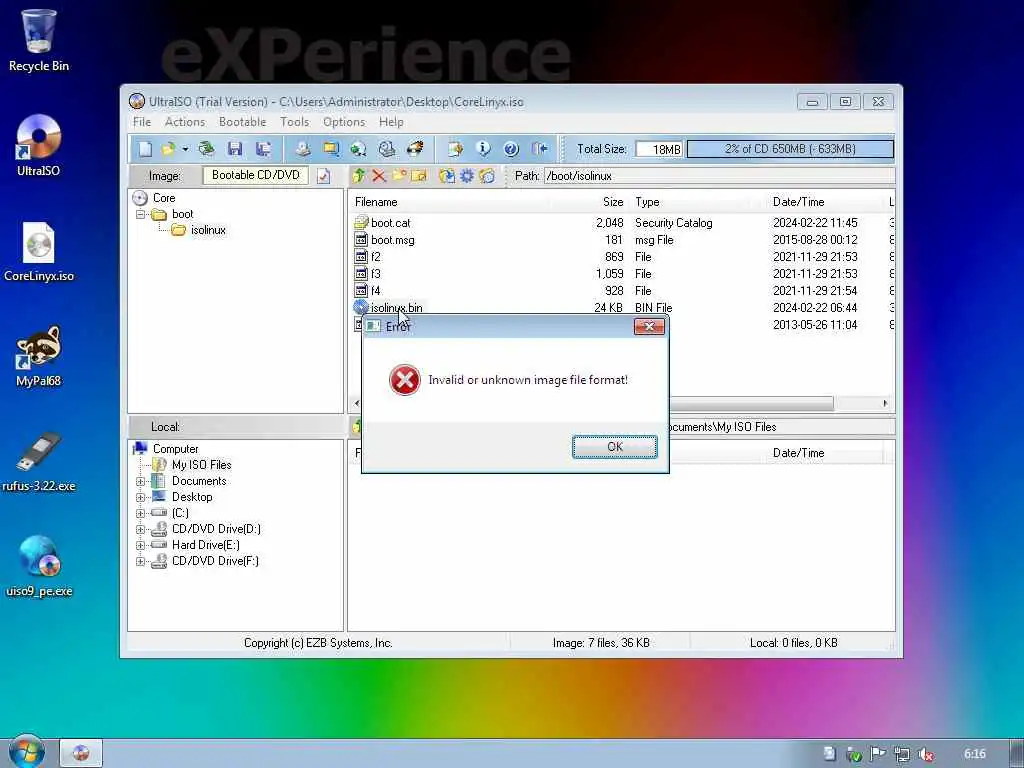1024x768 pixels.
Task: Click the folder-with-clock icon right of gear
Action: [x=487, y=176]
